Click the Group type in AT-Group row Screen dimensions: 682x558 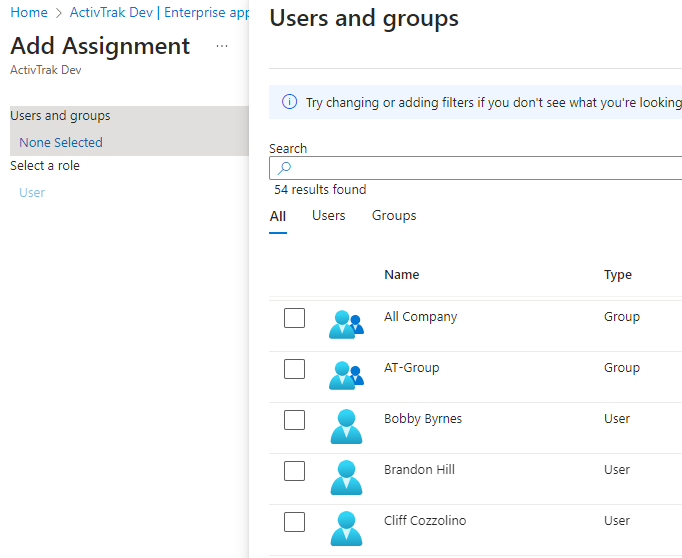pyautogui.click(x=622, y=368)
